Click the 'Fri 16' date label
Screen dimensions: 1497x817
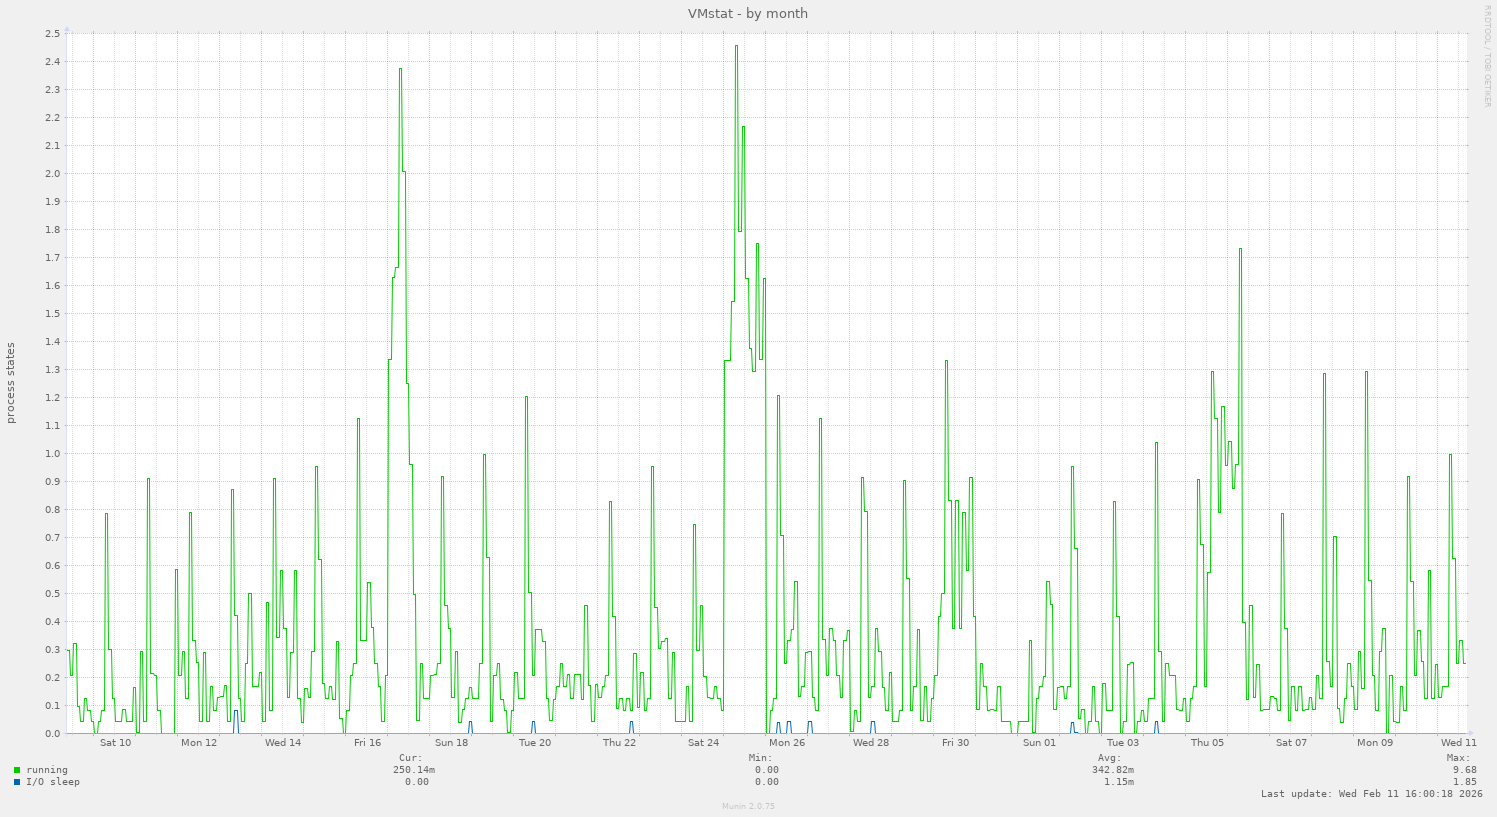[367, 743]
